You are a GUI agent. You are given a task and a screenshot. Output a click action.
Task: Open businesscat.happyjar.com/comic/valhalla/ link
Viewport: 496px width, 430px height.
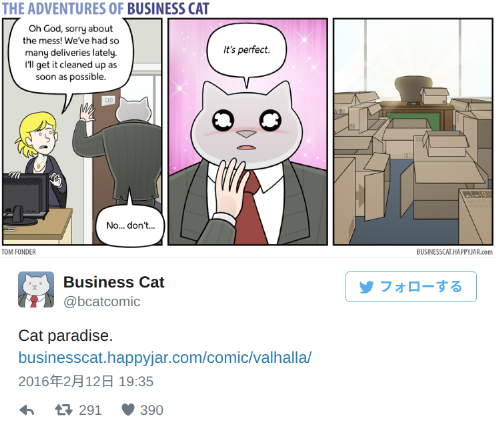tap(165, 358)
